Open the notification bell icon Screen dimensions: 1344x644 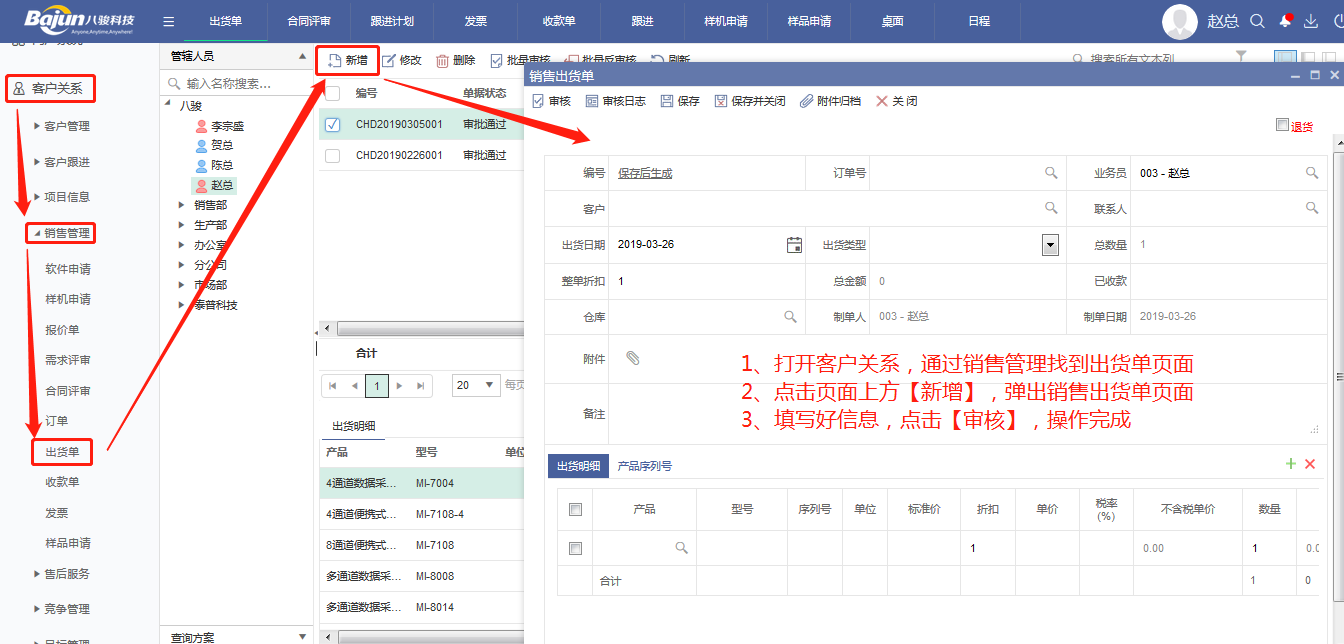click(1285, 21)
